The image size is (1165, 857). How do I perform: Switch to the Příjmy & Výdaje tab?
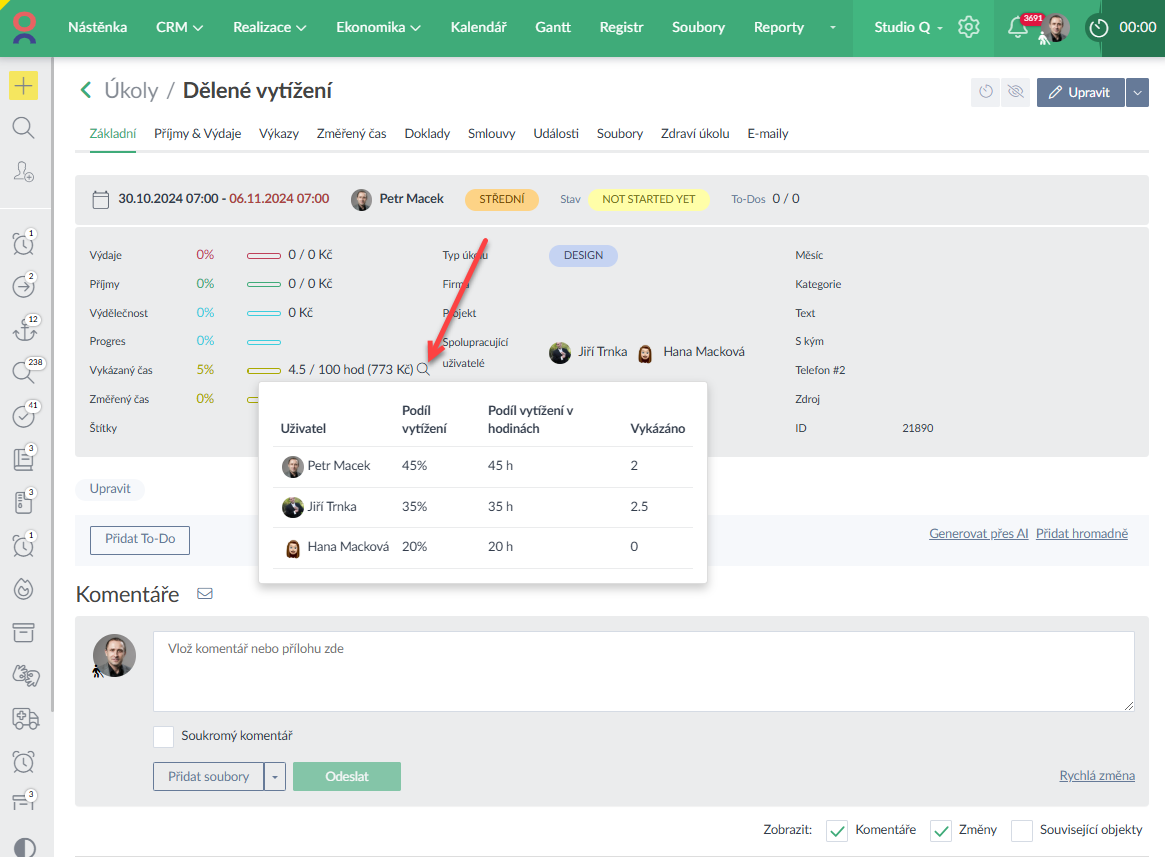coord(197,133)
